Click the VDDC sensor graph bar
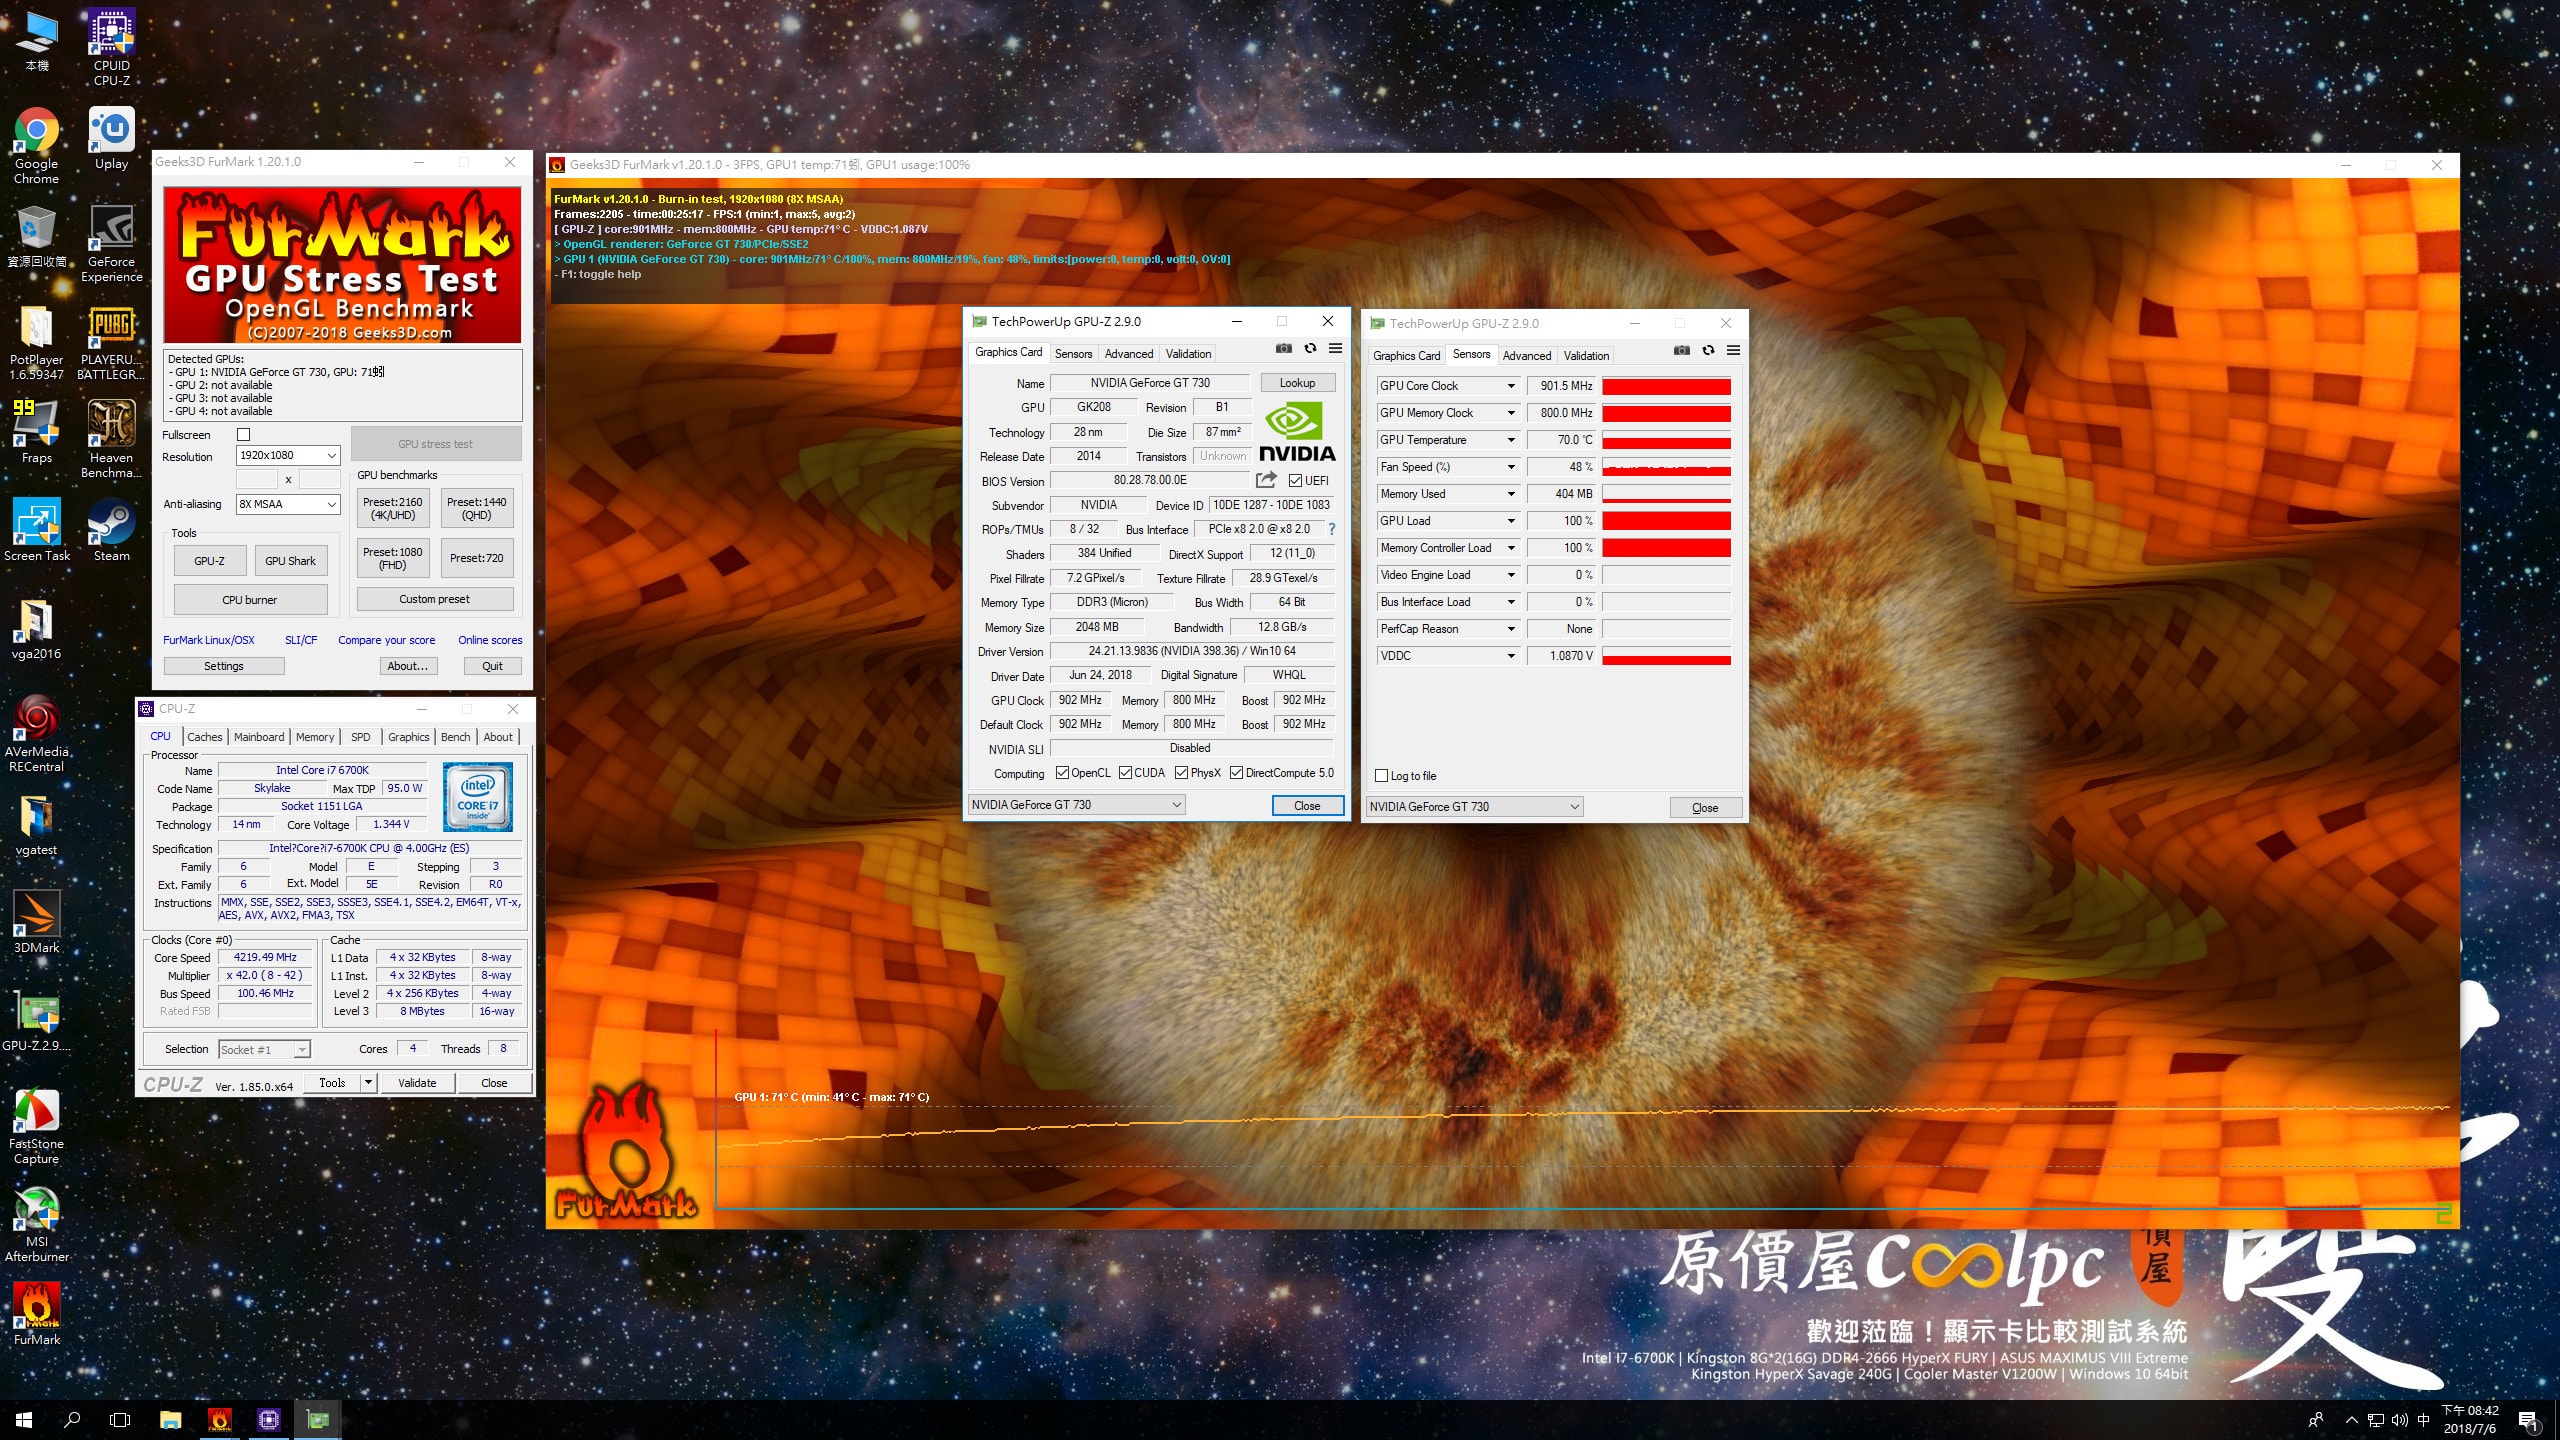The width and height of the screenshot is (2560, 1440). 1666,656
